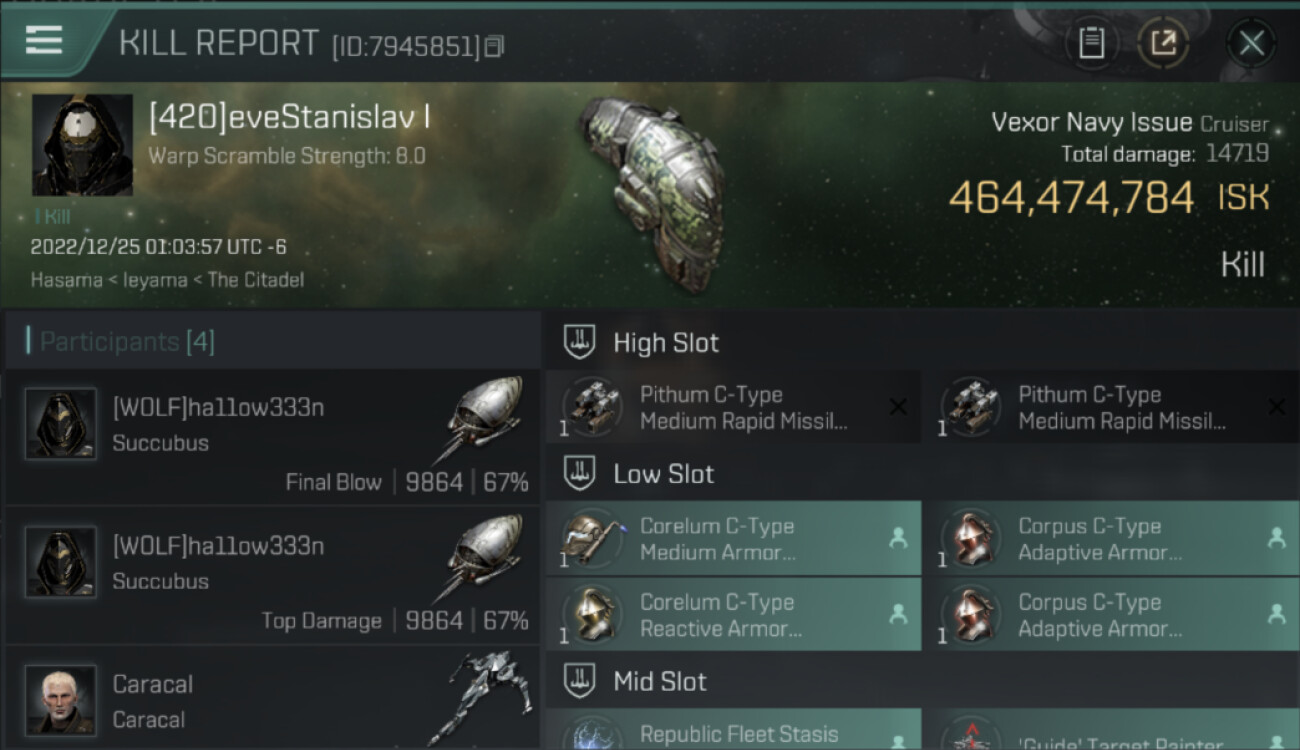Expand the Mid Slot section icon
The image size is (1300, 750).
coord(579,682)
